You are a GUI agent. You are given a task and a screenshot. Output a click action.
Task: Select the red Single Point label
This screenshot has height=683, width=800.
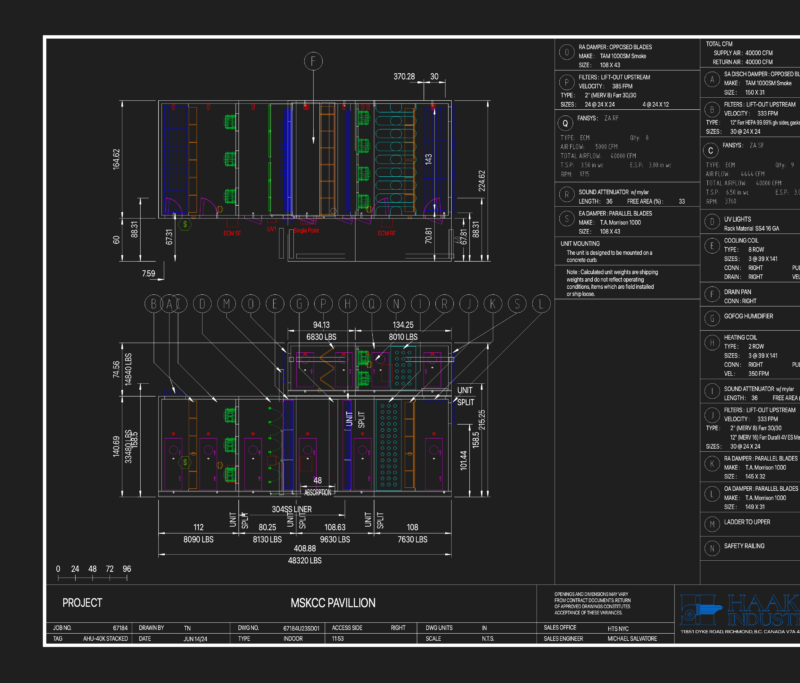pos(307,231)
